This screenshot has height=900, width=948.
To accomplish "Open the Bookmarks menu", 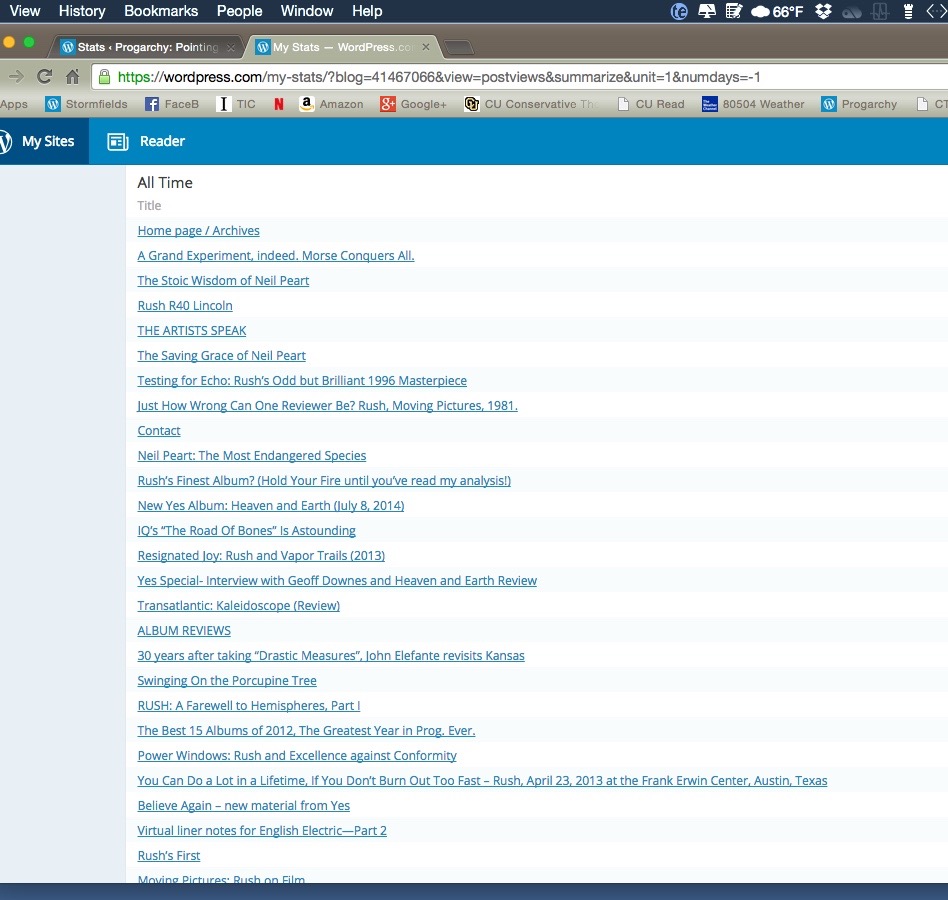I will click(x=161, y=11).
